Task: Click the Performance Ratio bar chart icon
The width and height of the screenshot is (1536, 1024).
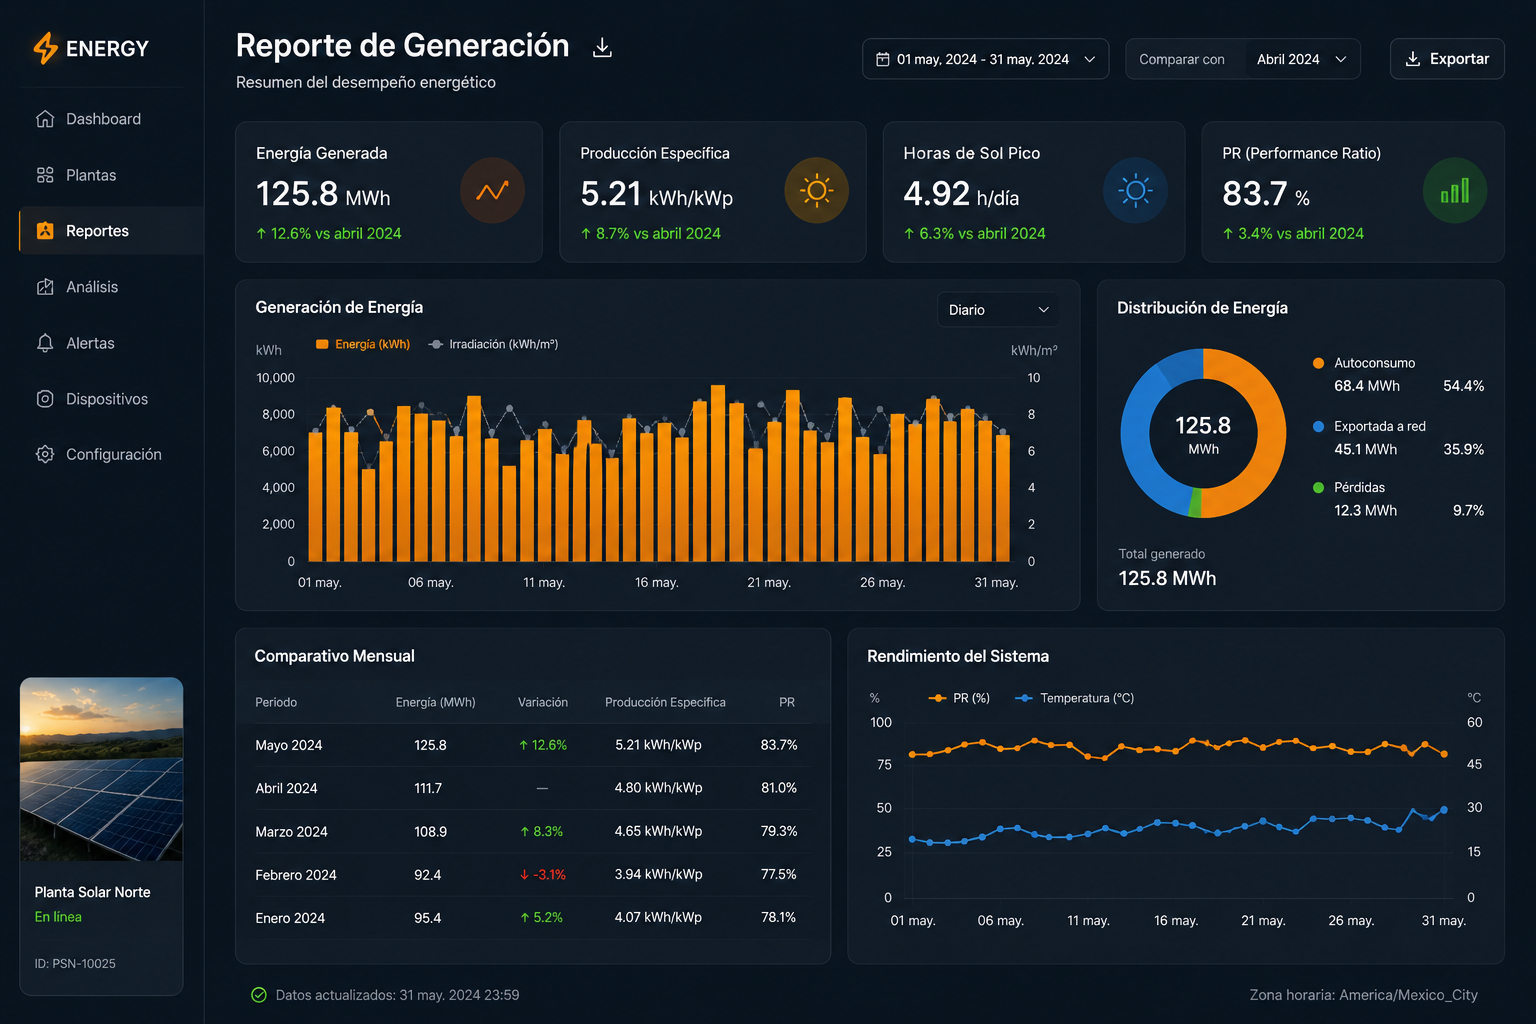Action: point(1455,190)
